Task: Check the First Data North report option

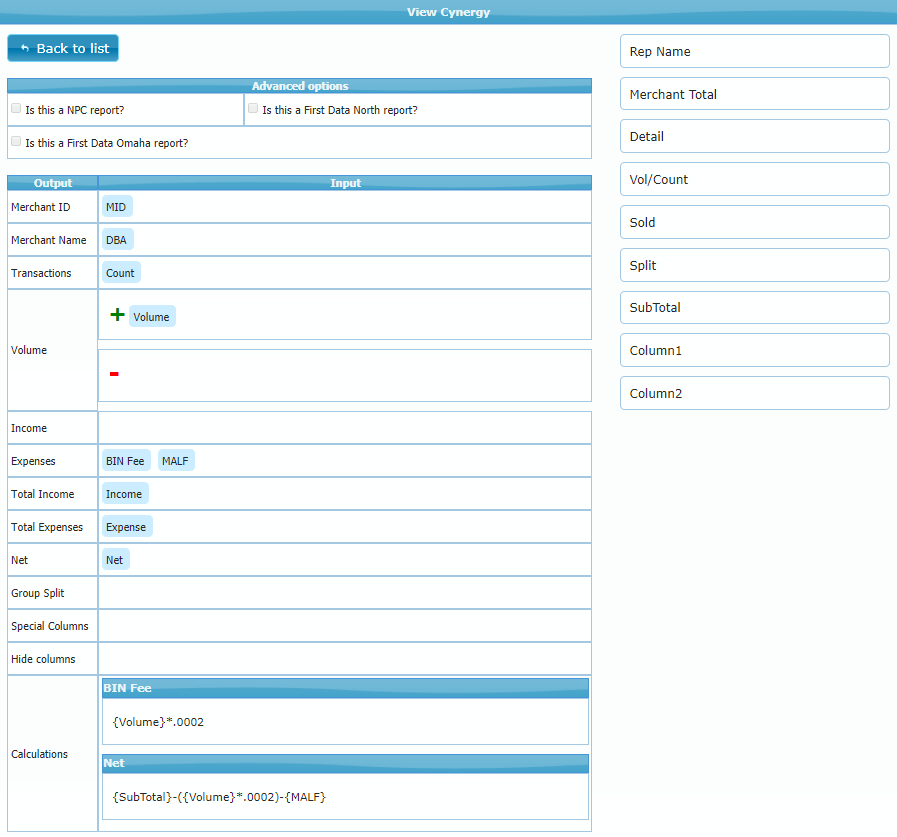Action: (x=253, y=108)
